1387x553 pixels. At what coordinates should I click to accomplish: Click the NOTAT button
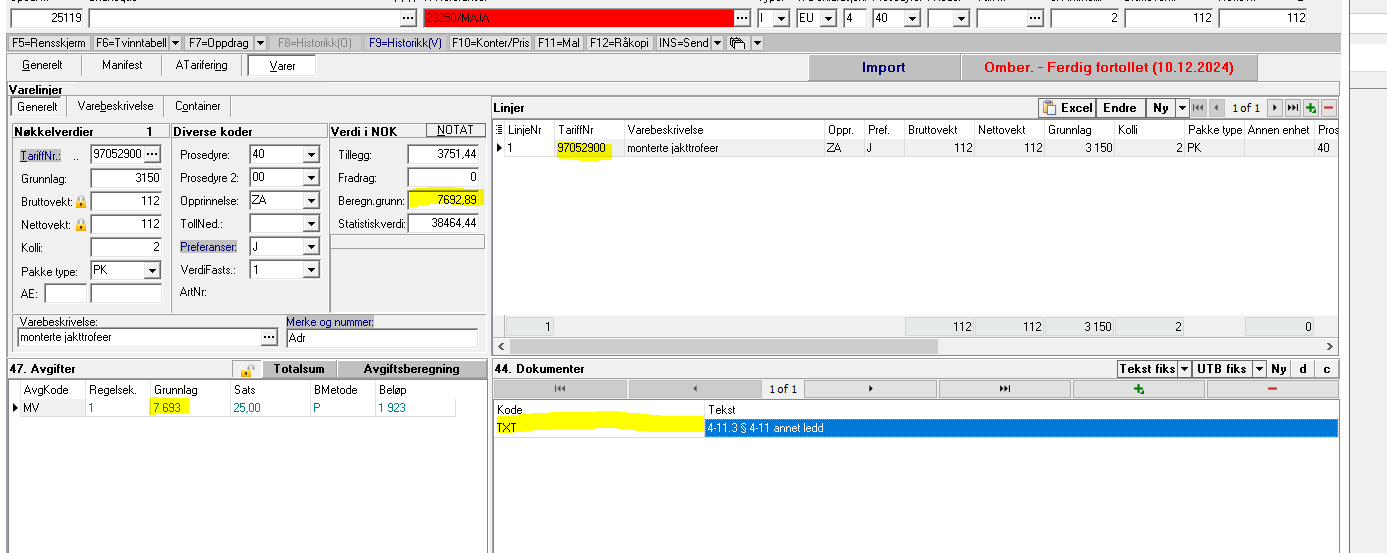[x=455, y=131]
